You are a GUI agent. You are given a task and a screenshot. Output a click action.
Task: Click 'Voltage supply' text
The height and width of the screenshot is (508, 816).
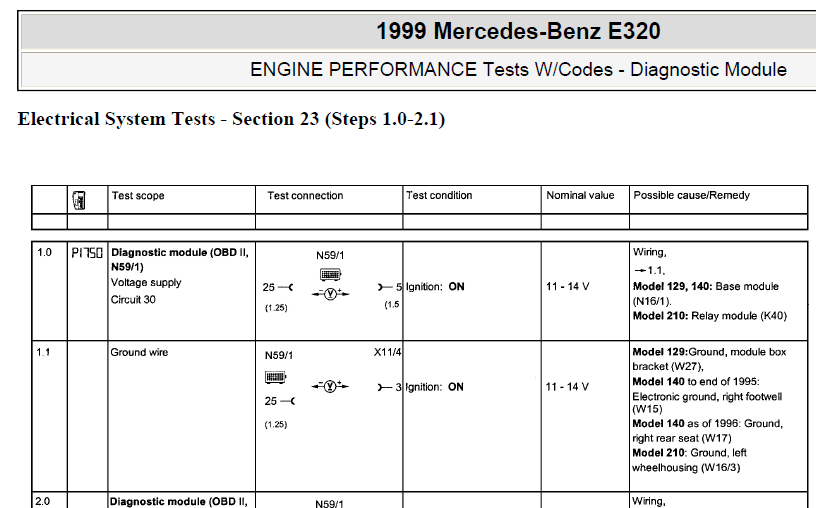pos(146,283)
